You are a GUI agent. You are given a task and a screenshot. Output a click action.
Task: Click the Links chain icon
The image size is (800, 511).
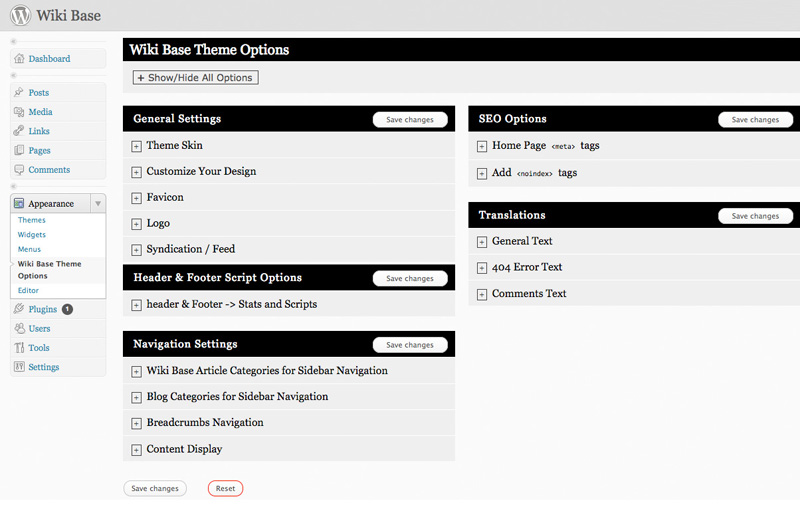[x=19, y=131]
